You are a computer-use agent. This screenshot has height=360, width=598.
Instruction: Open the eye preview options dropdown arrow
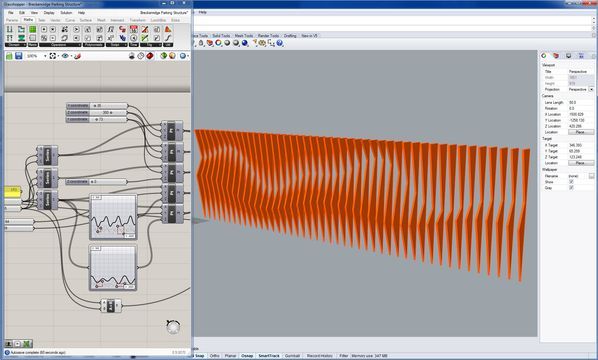71,56
